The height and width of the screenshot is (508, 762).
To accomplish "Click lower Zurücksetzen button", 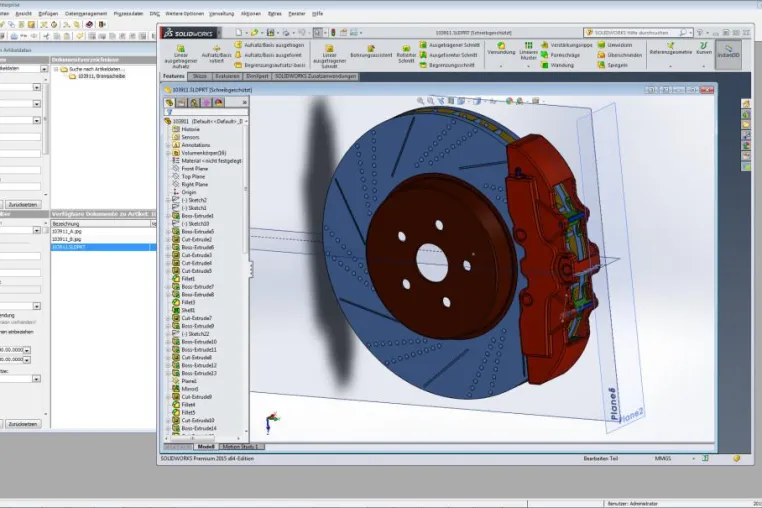I will [22, 424].
